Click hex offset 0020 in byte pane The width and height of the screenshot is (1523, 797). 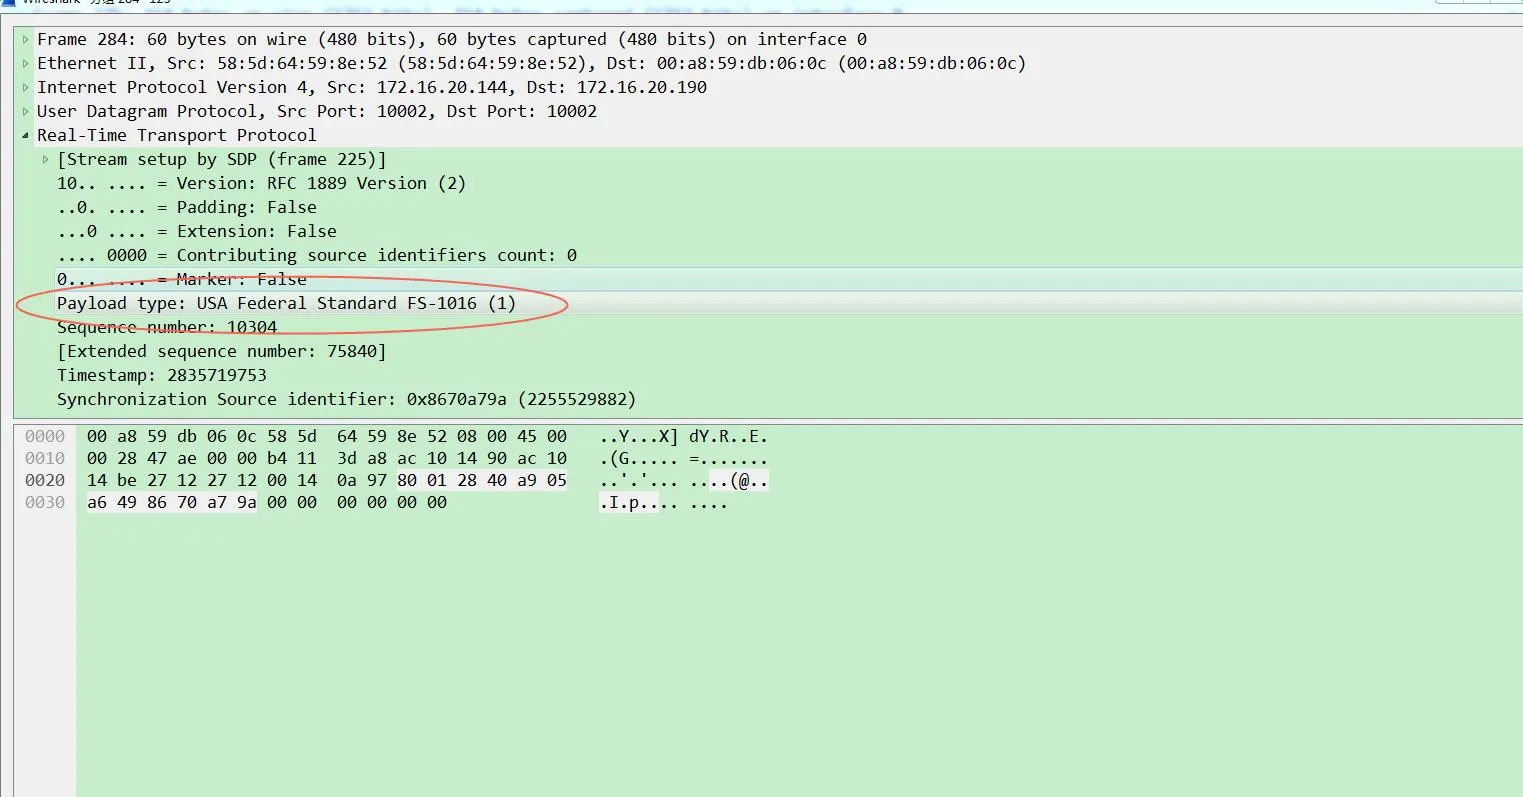tap(45, 480)
